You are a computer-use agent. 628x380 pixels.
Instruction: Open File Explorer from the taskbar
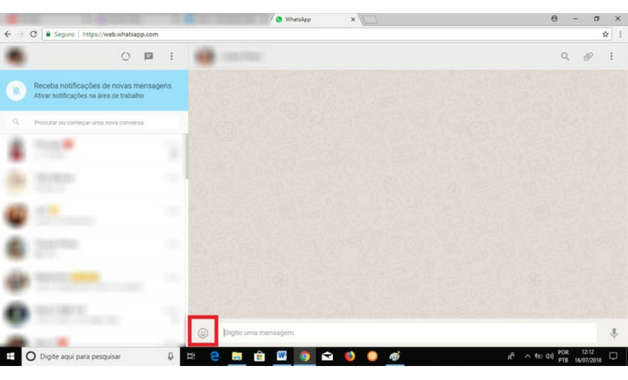tap(237, 356)
